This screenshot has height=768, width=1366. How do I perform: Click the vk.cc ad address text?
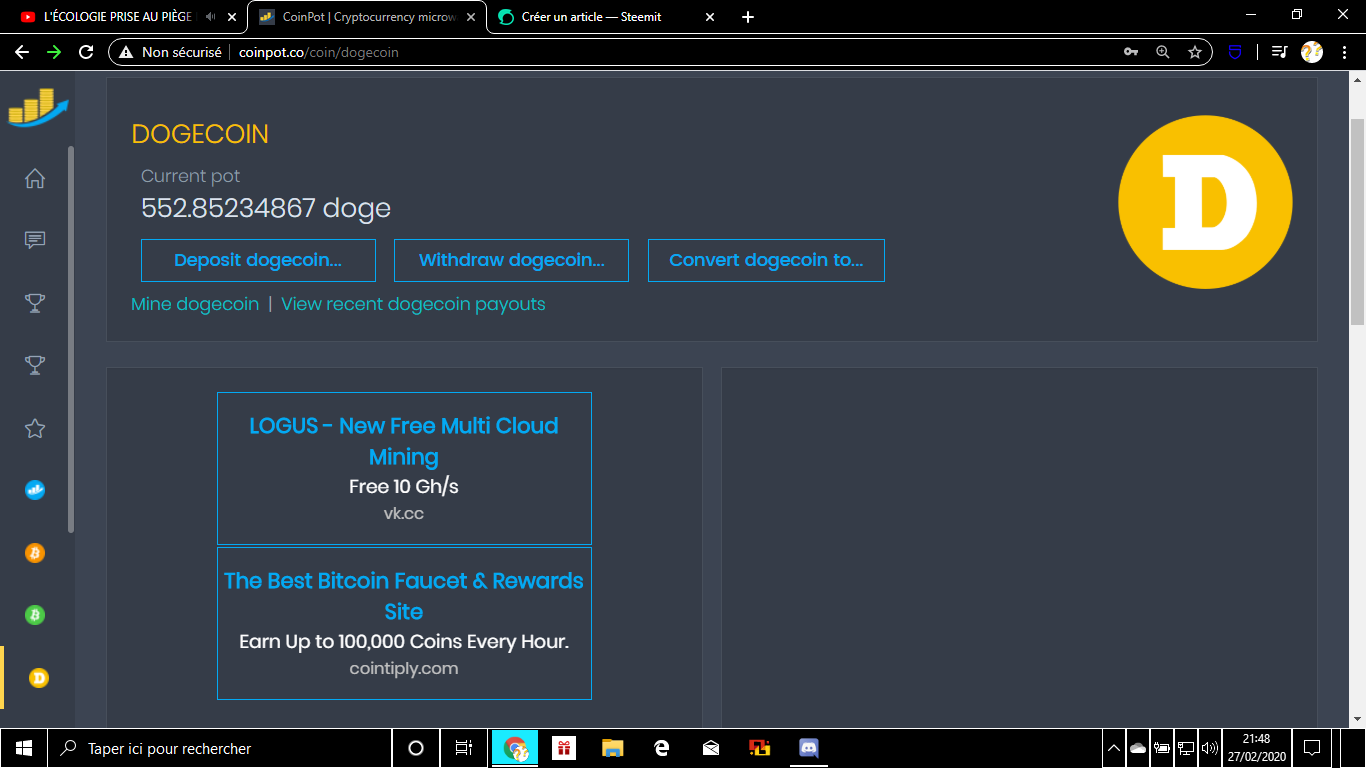click(x=404, y=514)
